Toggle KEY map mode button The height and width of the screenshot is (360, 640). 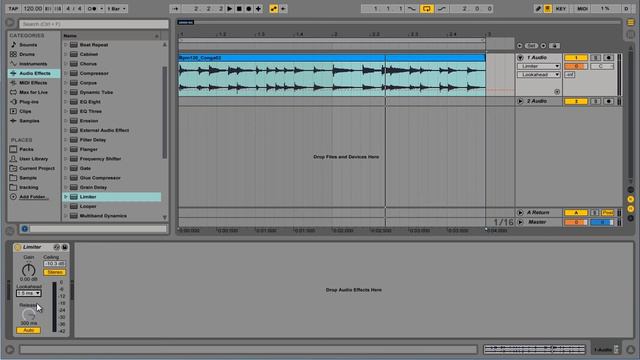pos(561,9)
